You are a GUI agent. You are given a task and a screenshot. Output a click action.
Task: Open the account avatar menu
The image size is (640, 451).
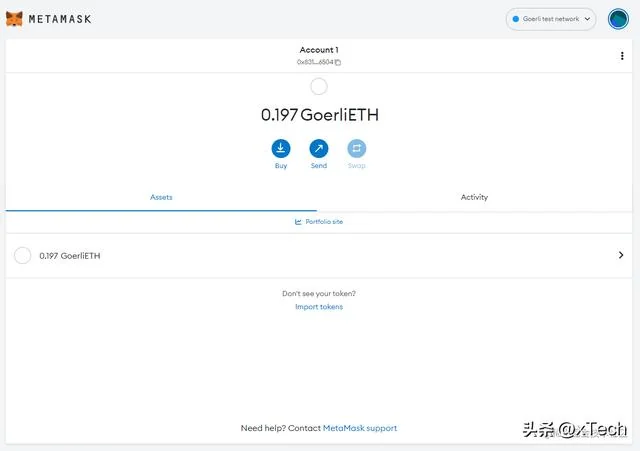pos(618,19)
